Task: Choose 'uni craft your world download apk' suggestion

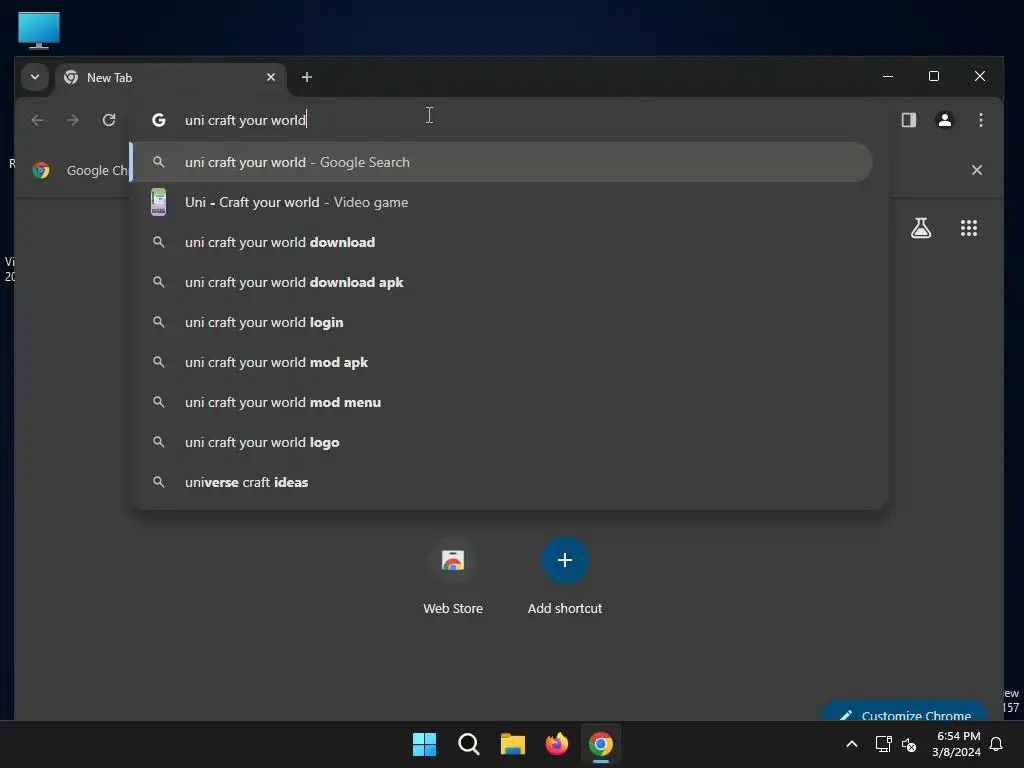Action: tap(502, 282)
